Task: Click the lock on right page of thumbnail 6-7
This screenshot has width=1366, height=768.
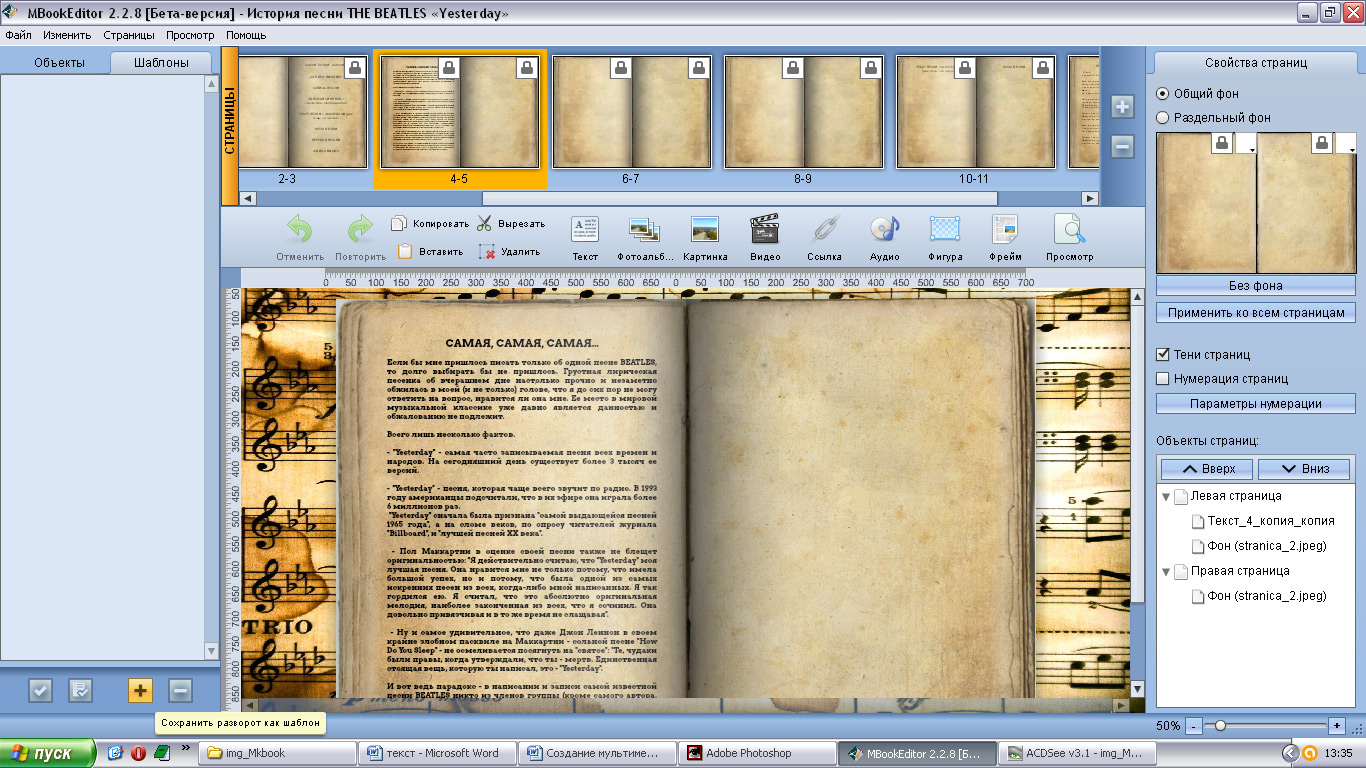Action: (699, 68)
